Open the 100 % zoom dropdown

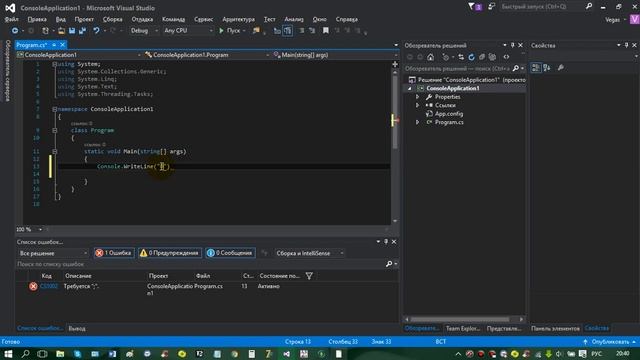coord(29,229)
